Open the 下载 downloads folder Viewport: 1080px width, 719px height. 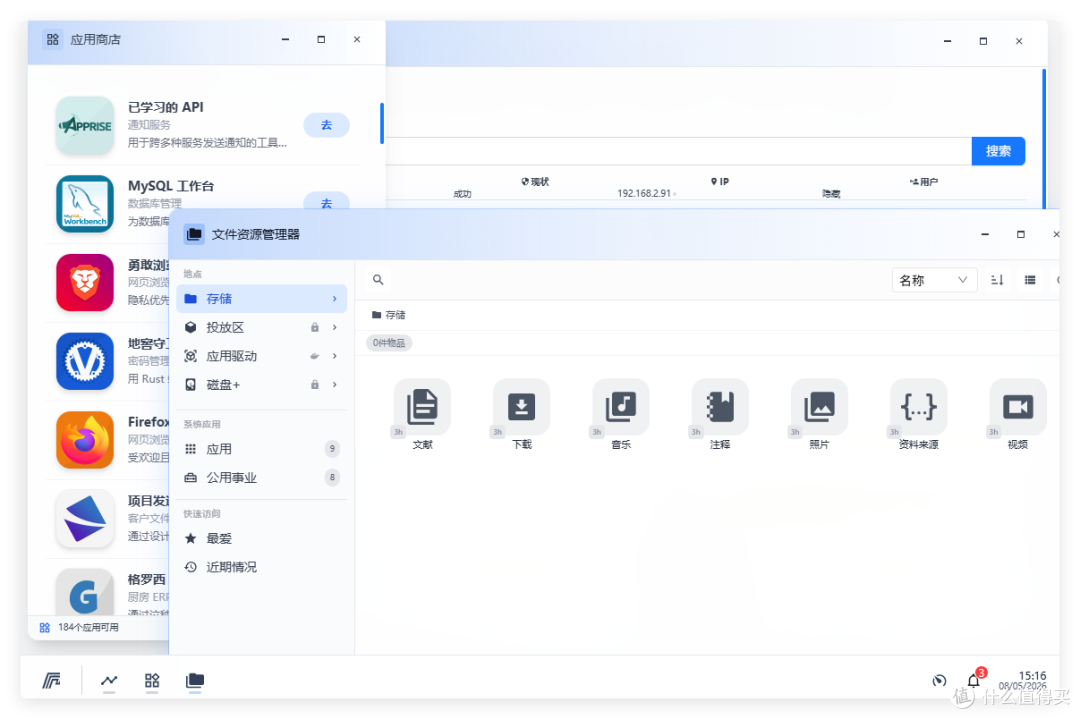(x=521, y=406)
